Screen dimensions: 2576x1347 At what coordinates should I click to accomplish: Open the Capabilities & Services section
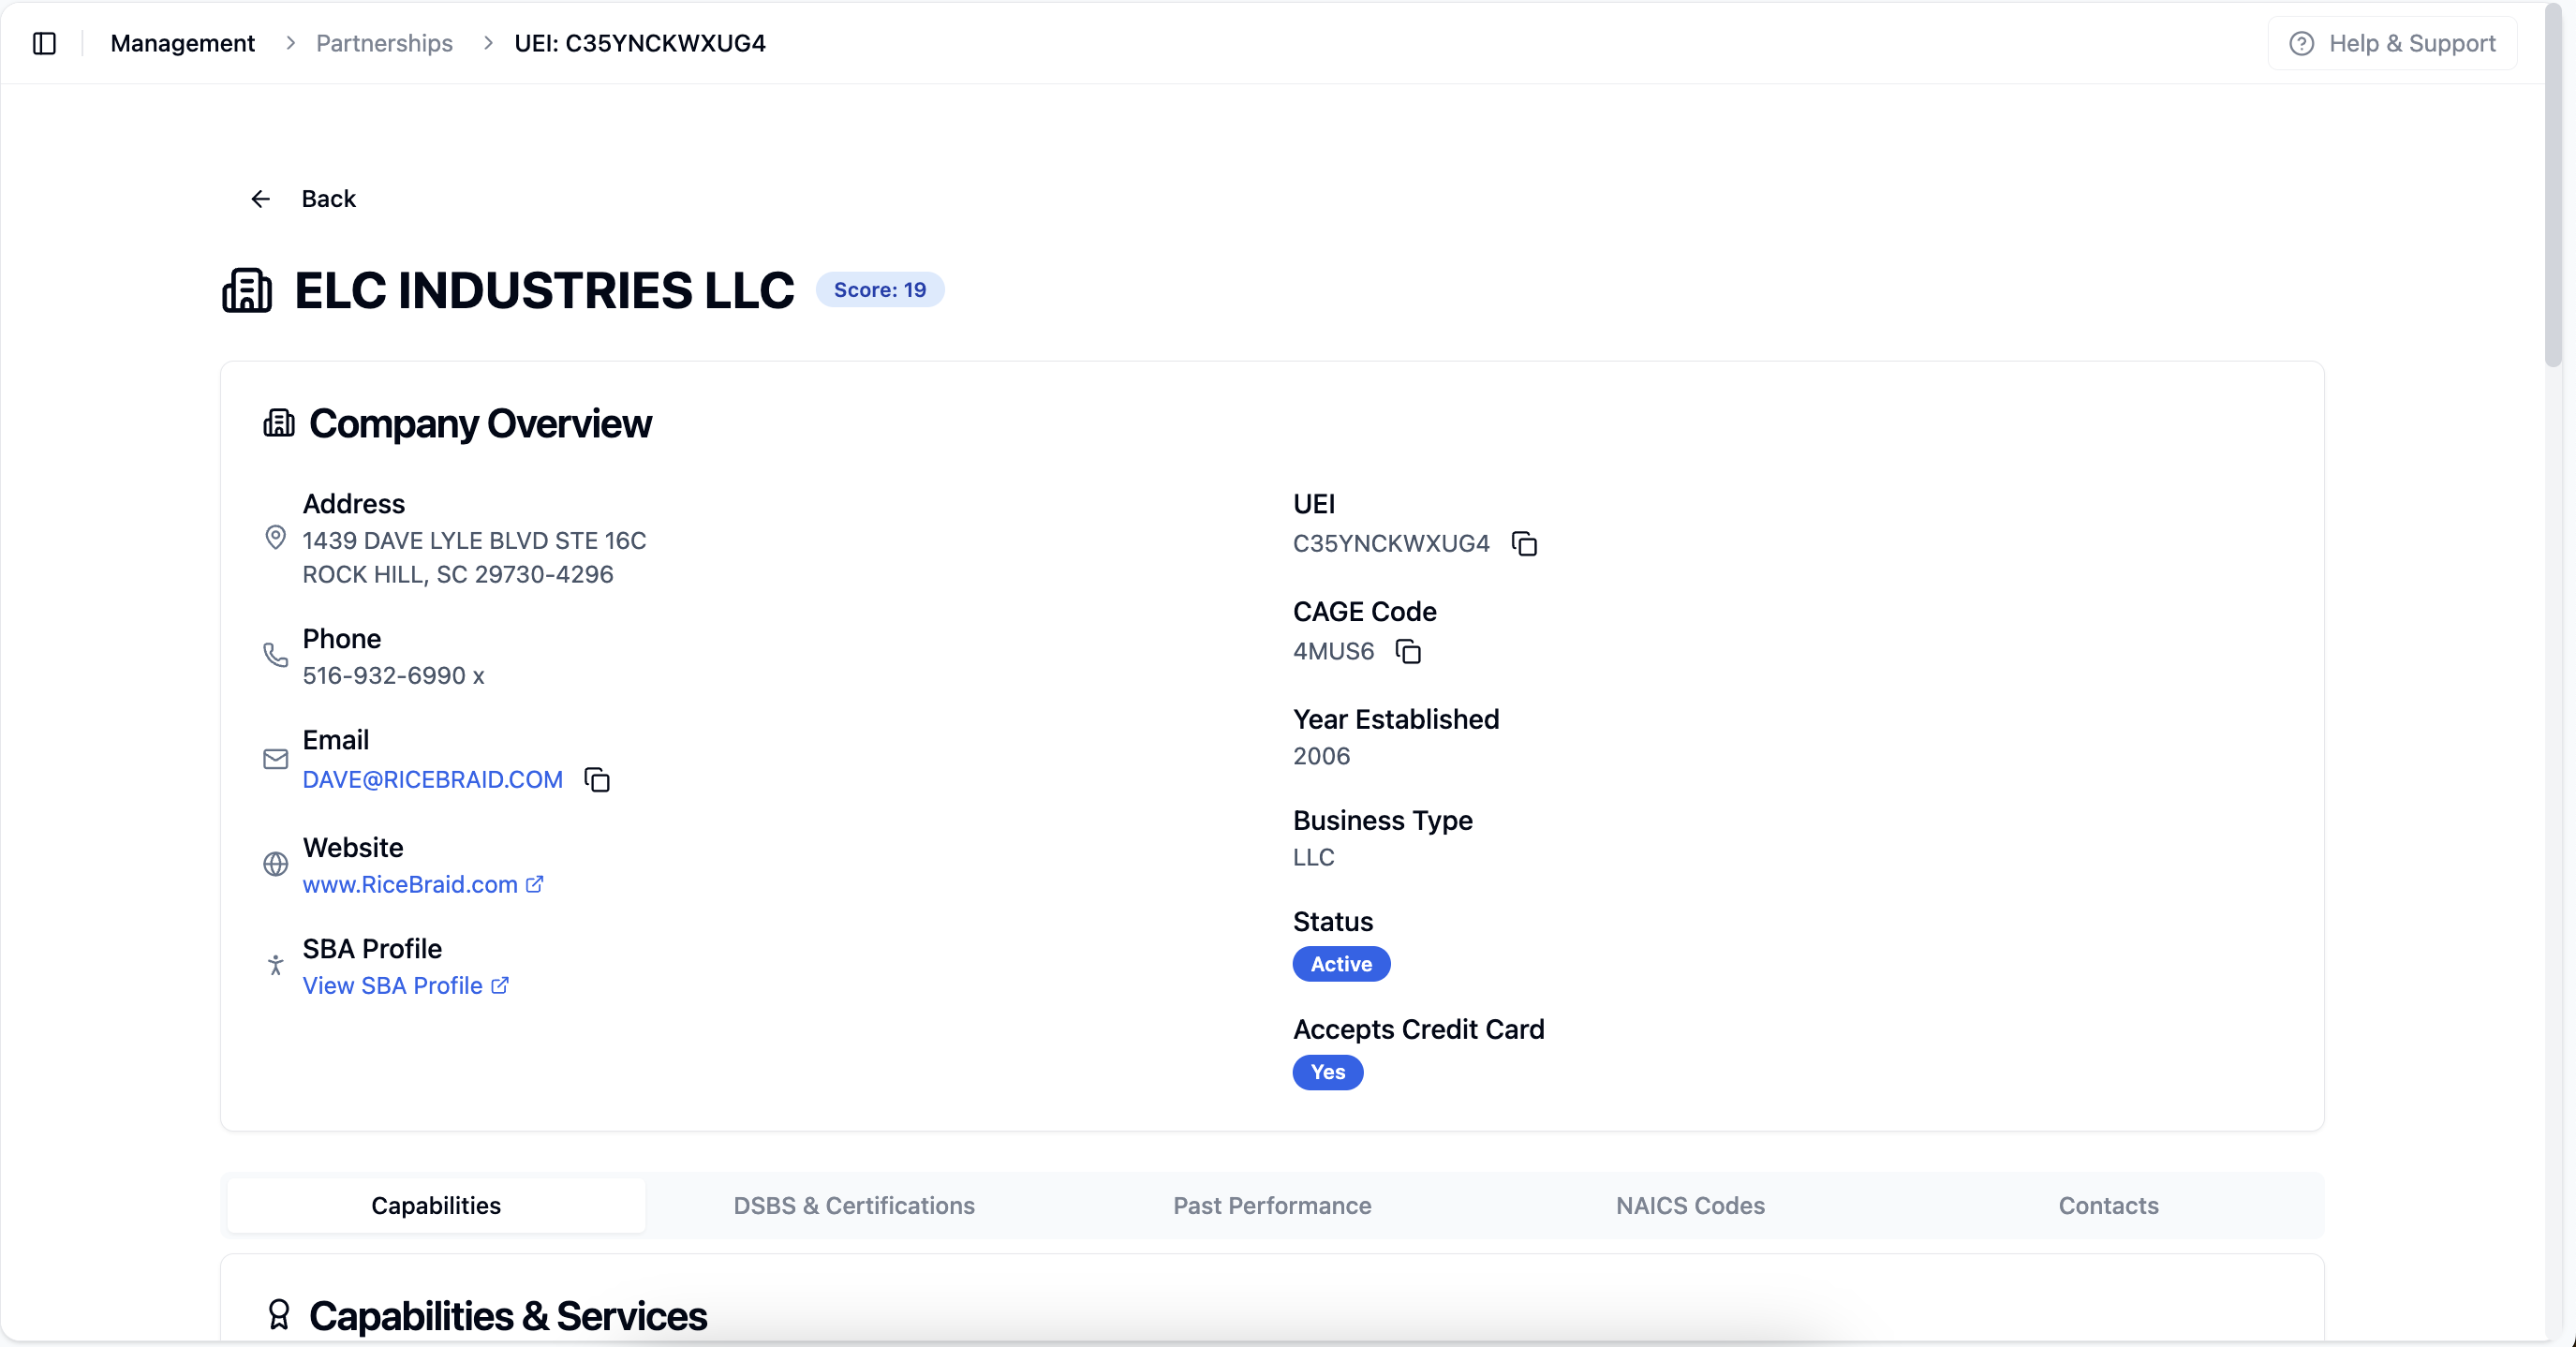coord(507,1314)
